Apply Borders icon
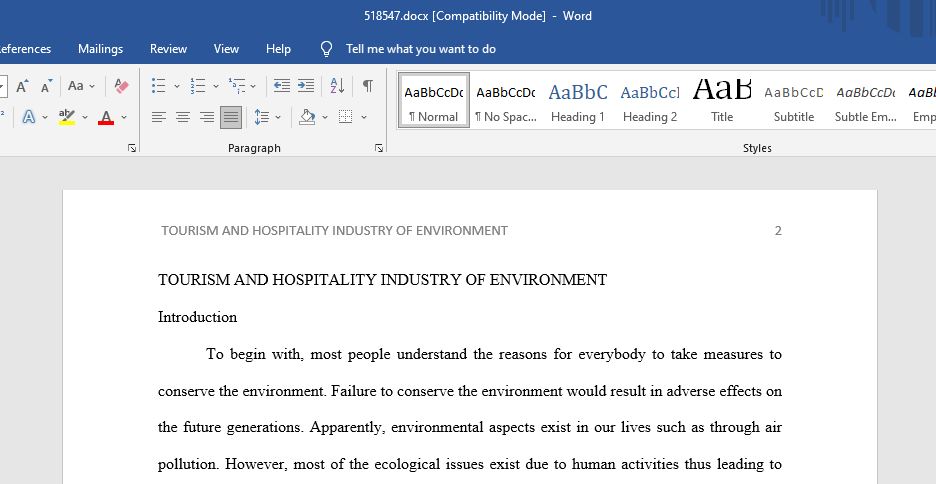The image size is (936, 484). pyautogui.click(x=345, y=117)
